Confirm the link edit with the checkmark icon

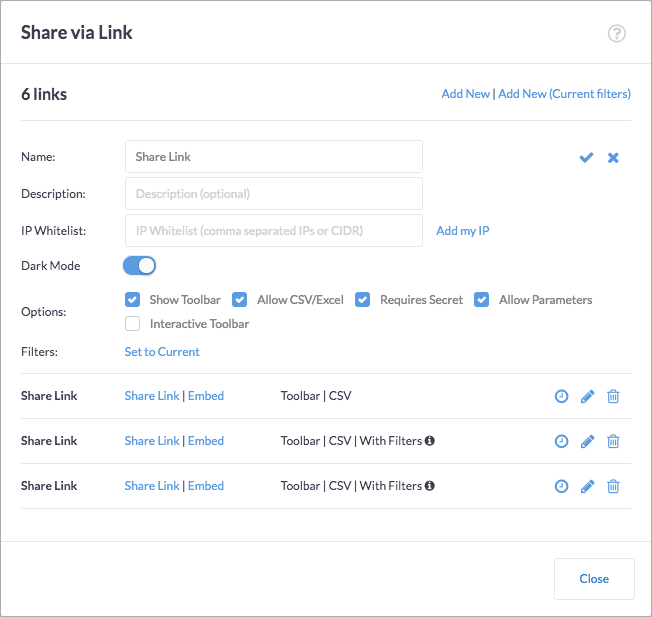coord(586,158)
